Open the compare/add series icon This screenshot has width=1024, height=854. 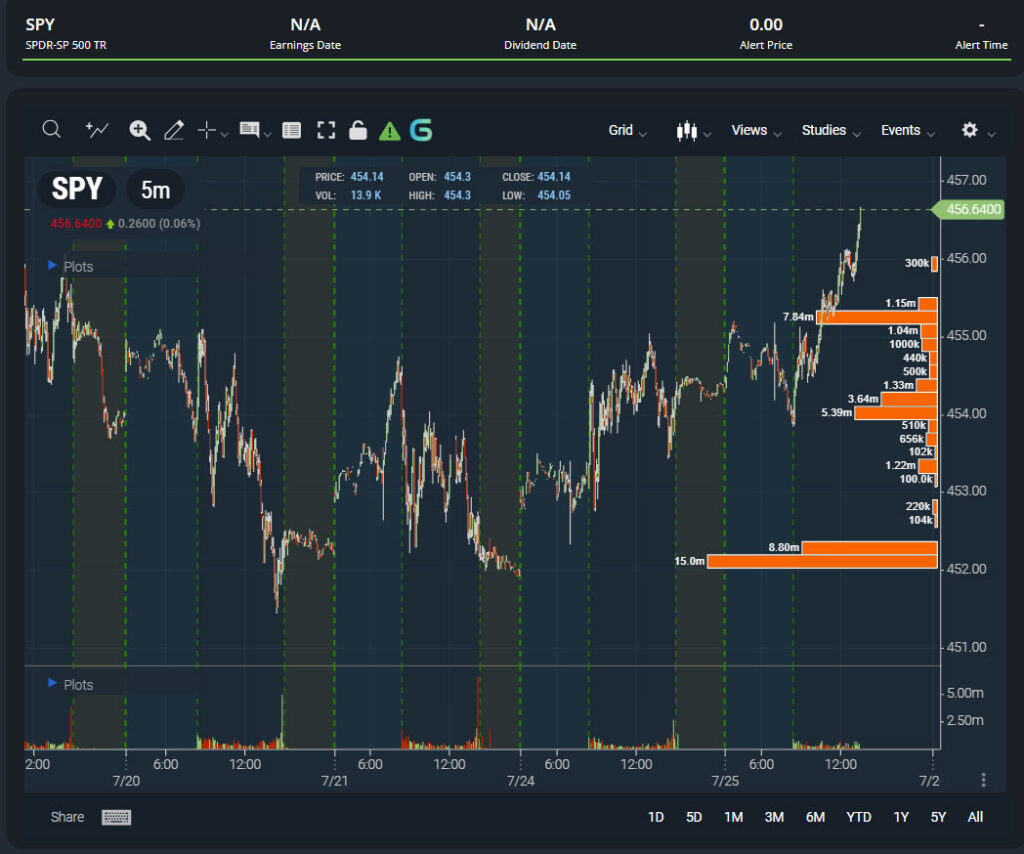[x=97, y=129]
